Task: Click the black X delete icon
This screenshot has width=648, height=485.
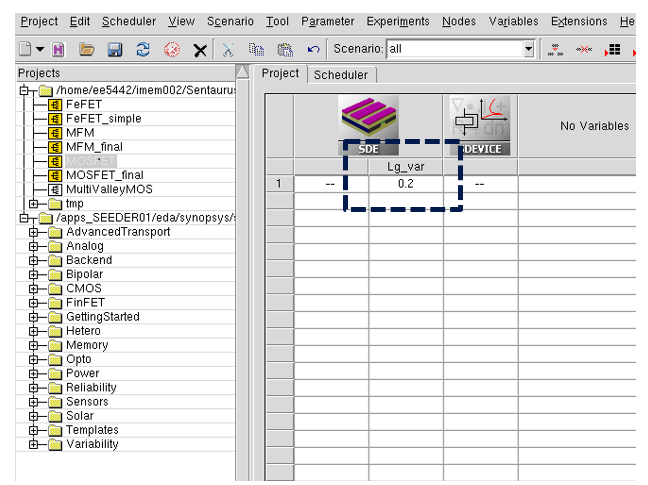Action: click(x=200, y=49)
